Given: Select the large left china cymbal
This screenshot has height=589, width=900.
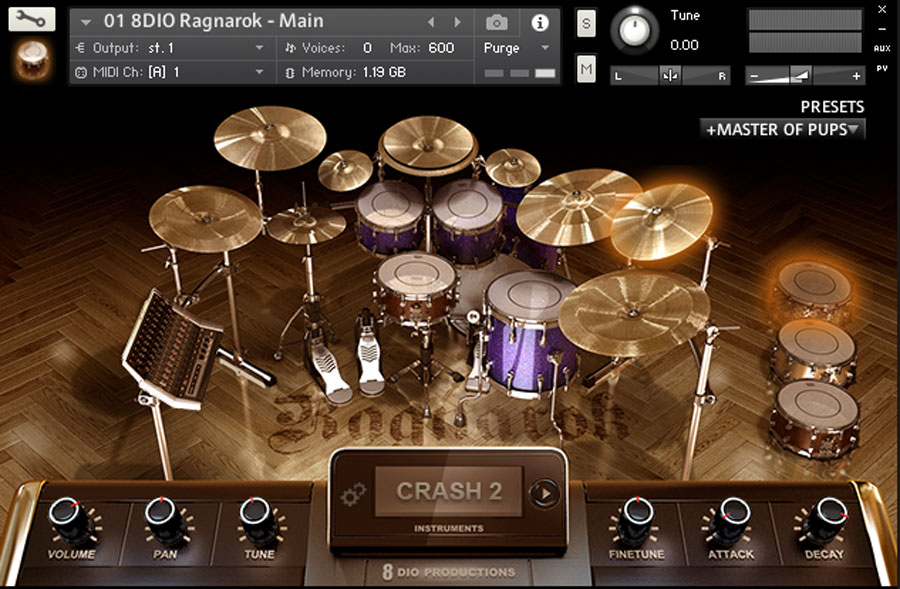Looking at the screenshot, I should pyautogui.click(x=205, y=219).
